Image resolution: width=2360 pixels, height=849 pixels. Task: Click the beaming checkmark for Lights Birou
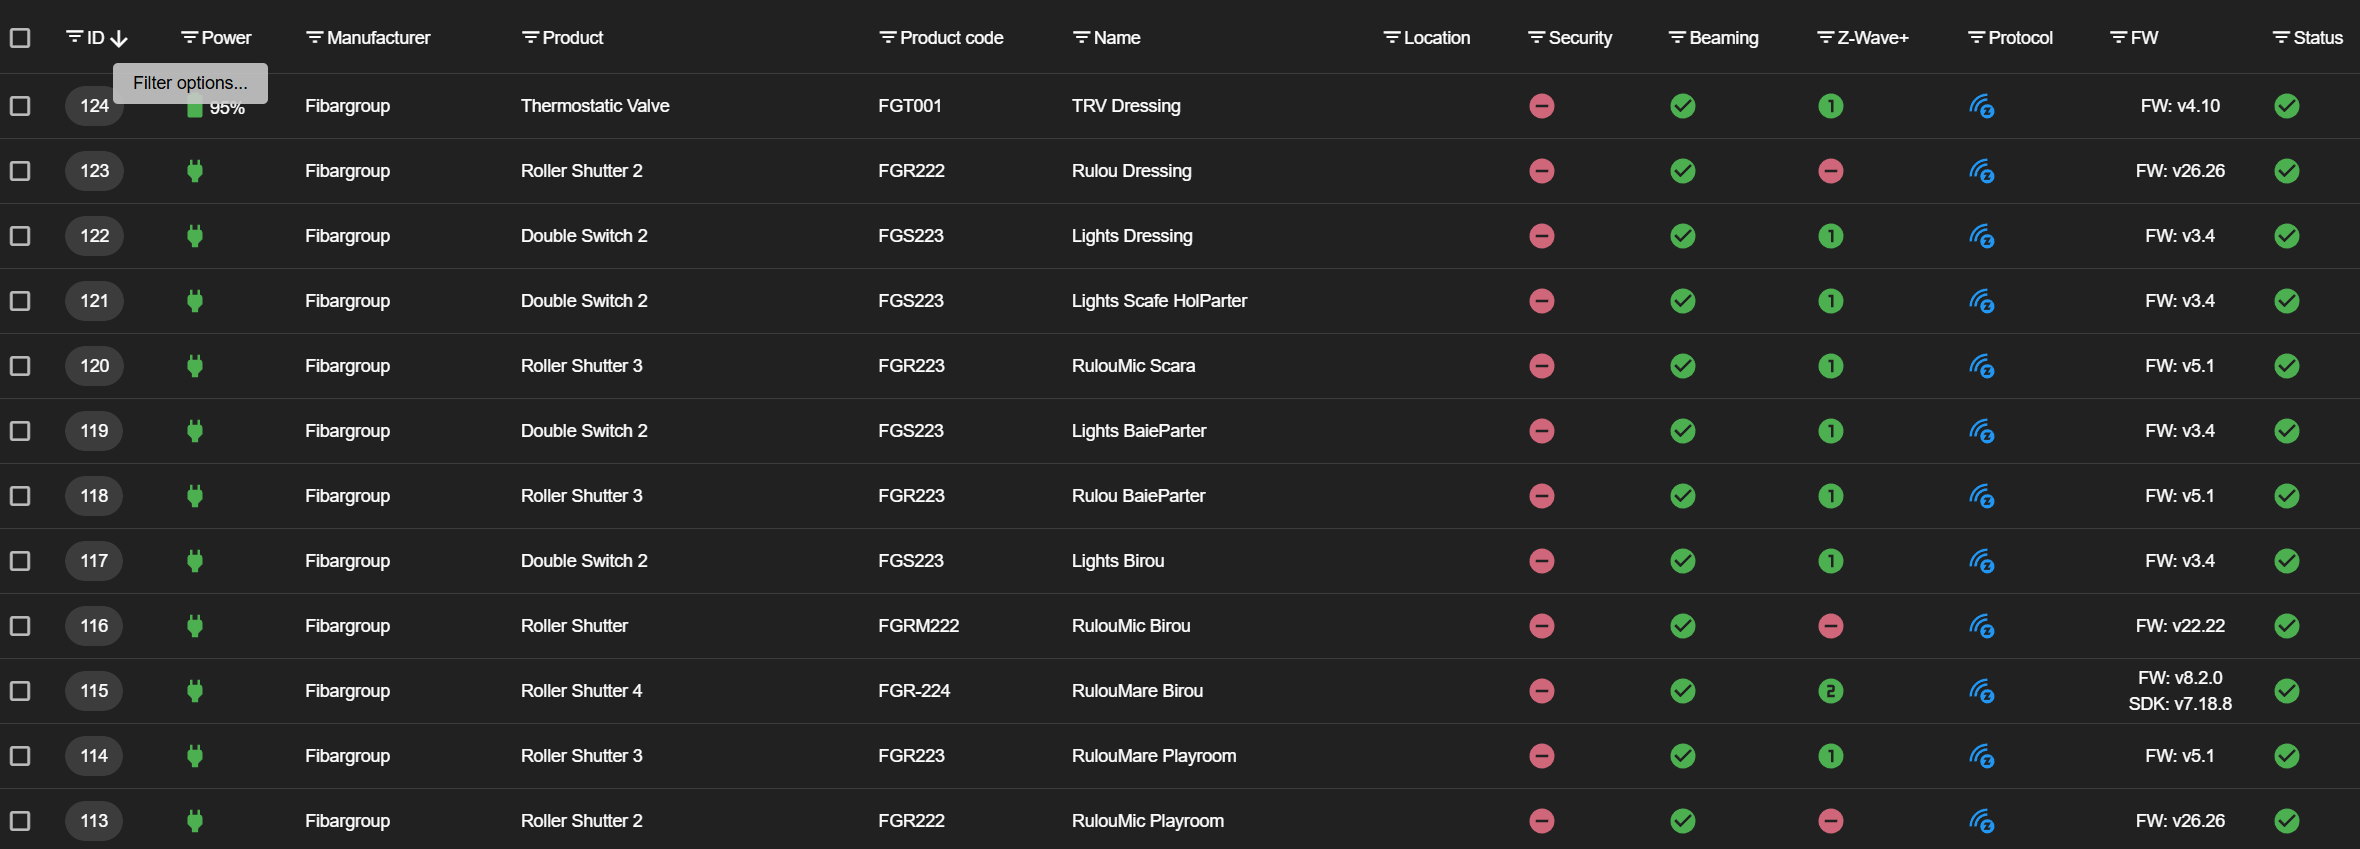pyautogui.click(x=1682, y=561)
